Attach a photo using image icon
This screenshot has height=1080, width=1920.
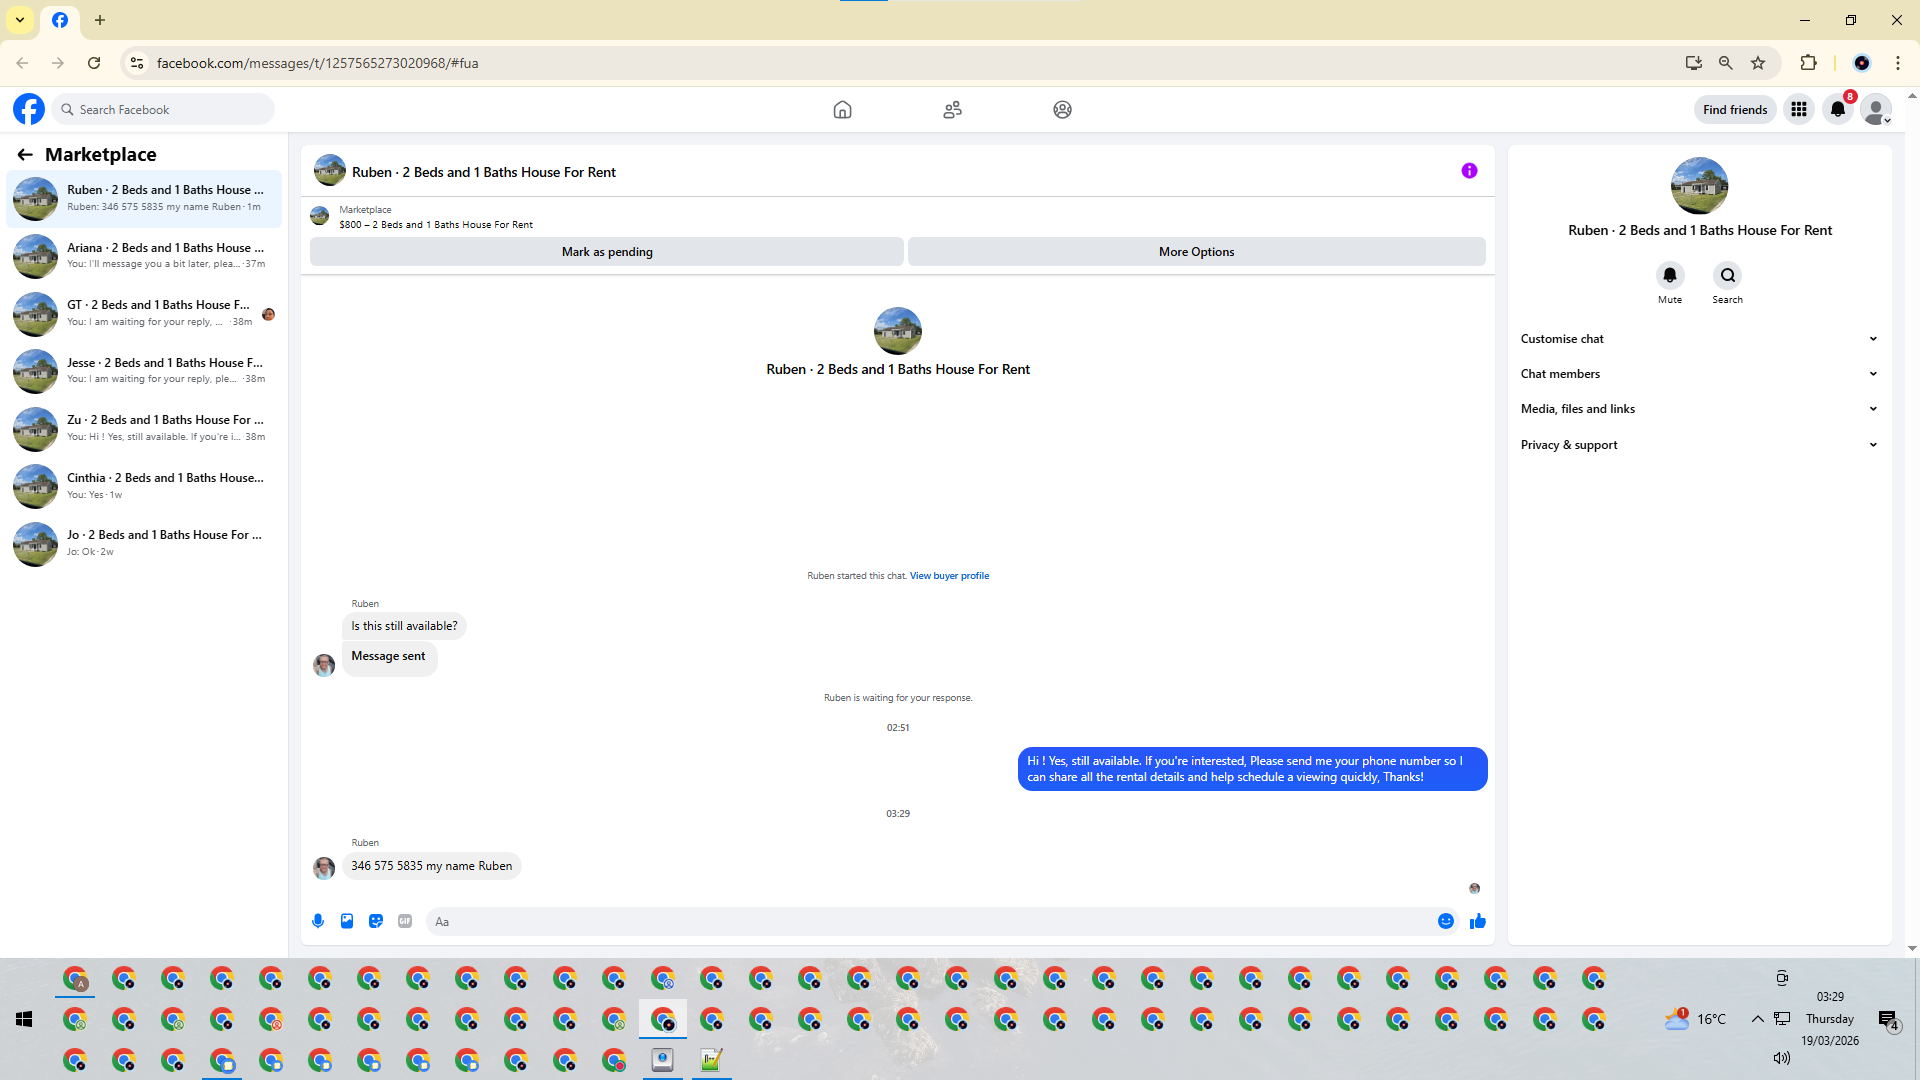[347, 921]
